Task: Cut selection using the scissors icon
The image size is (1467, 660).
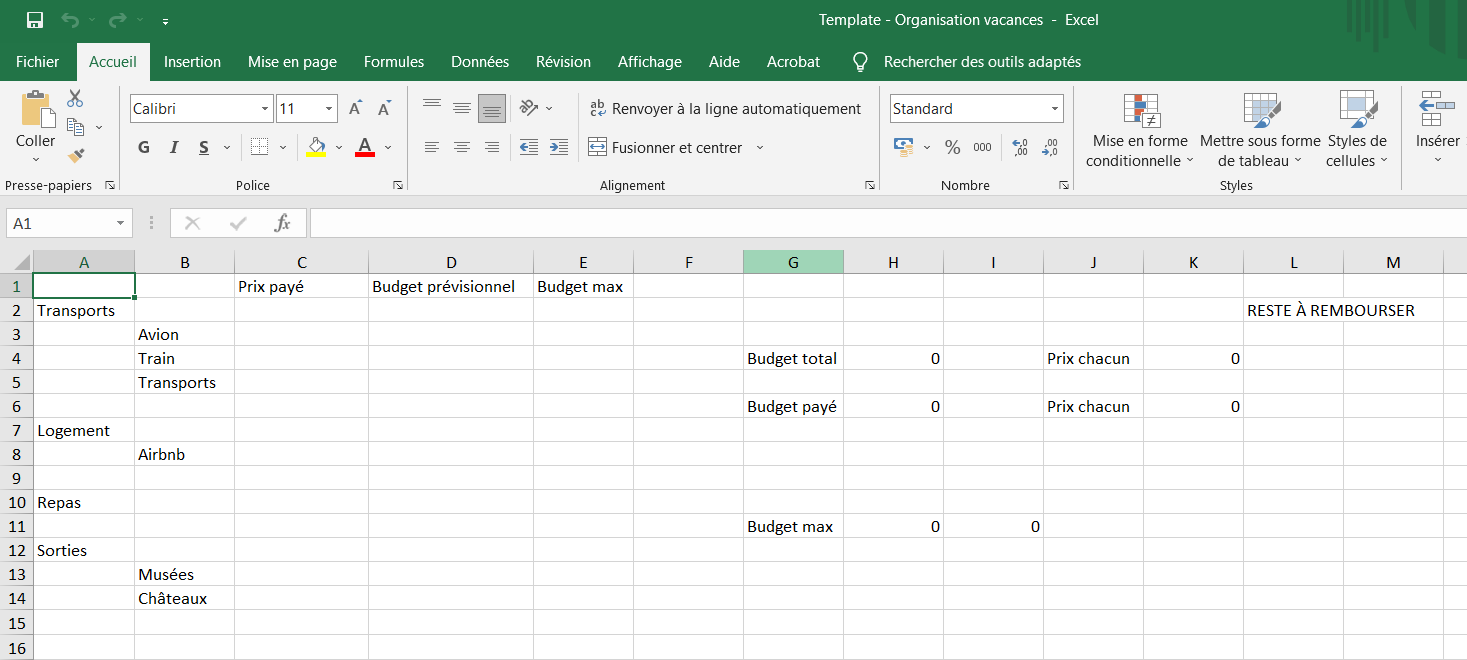Action: coord(74,96)
